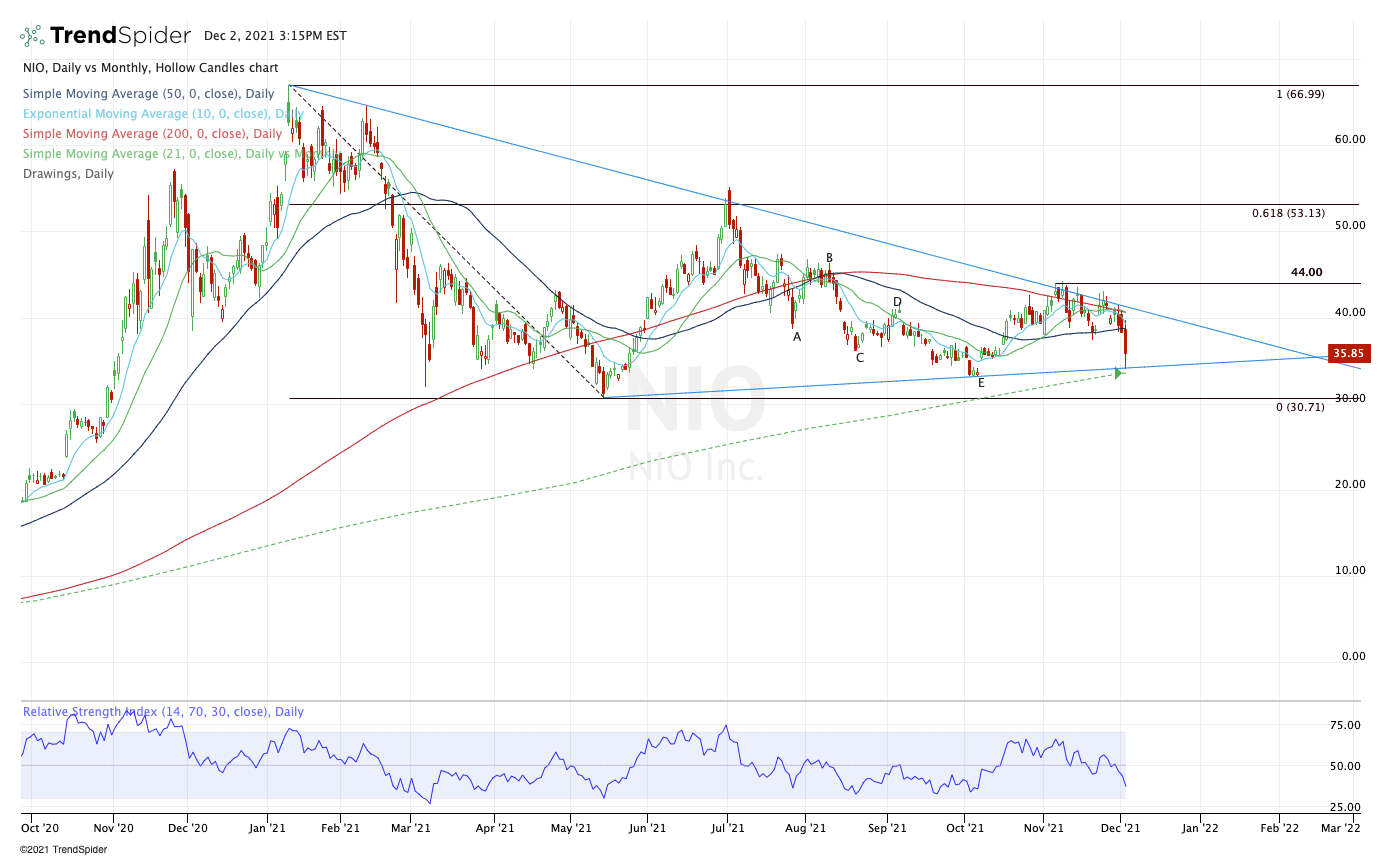Image resolution: width=1391 pixels, height=859 pixels.
Task: Click the Jan '21 time axis label
Action: [x=266, y=827]
